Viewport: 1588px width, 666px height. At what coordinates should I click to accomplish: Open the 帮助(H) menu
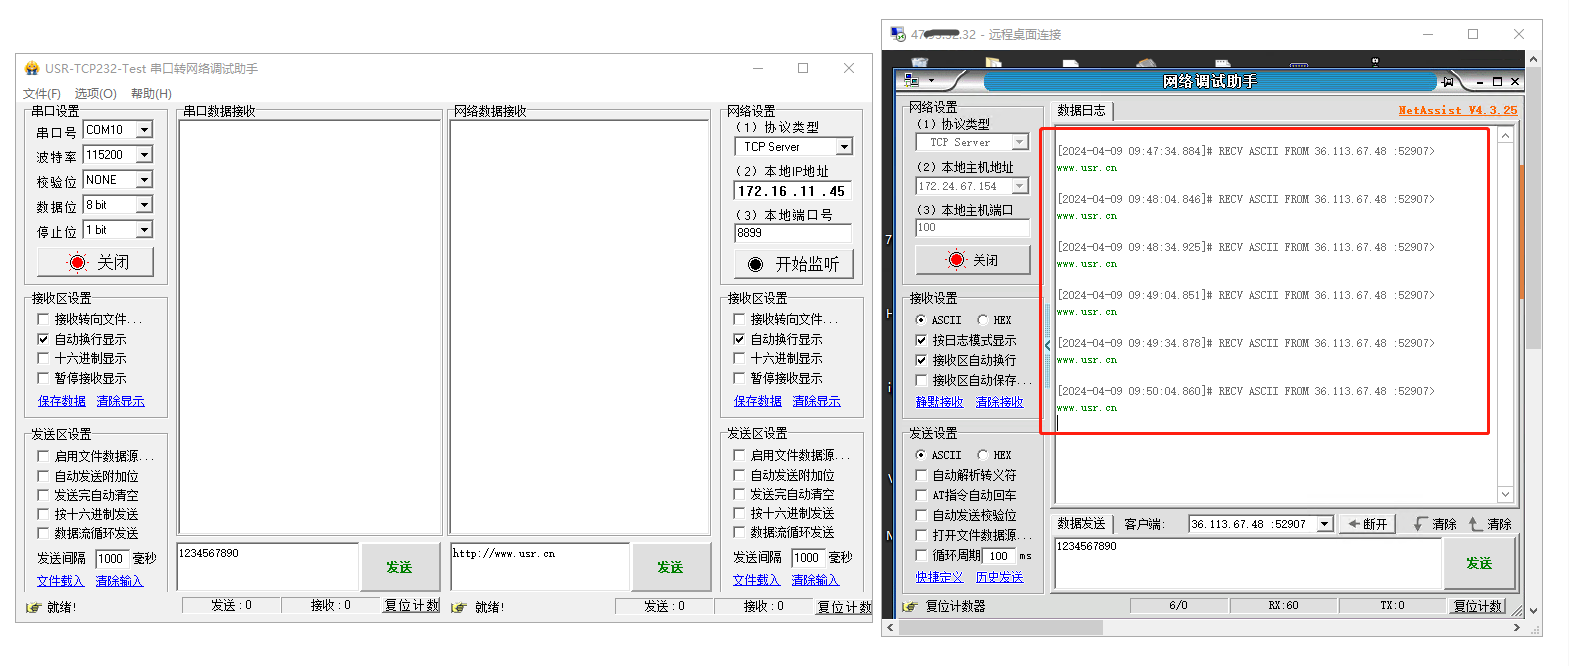point(151,93)
